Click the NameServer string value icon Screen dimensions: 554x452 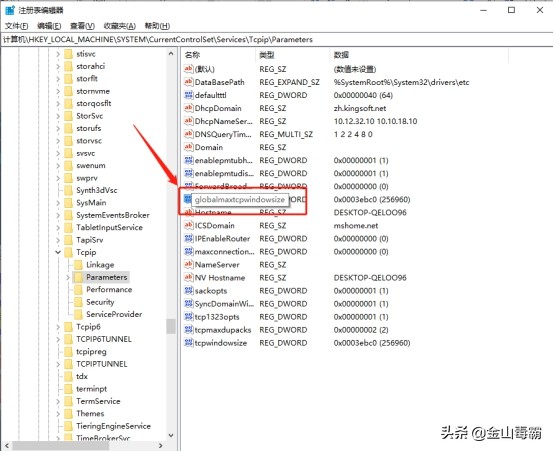pos(189,265)
